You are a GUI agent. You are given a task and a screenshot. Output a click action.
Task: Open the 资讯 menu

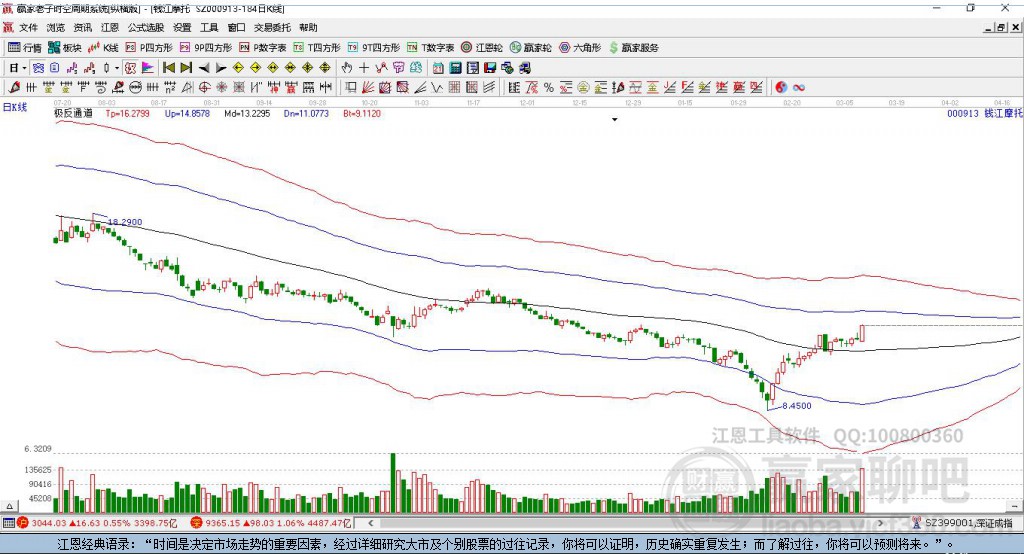(x=82, y=27)
